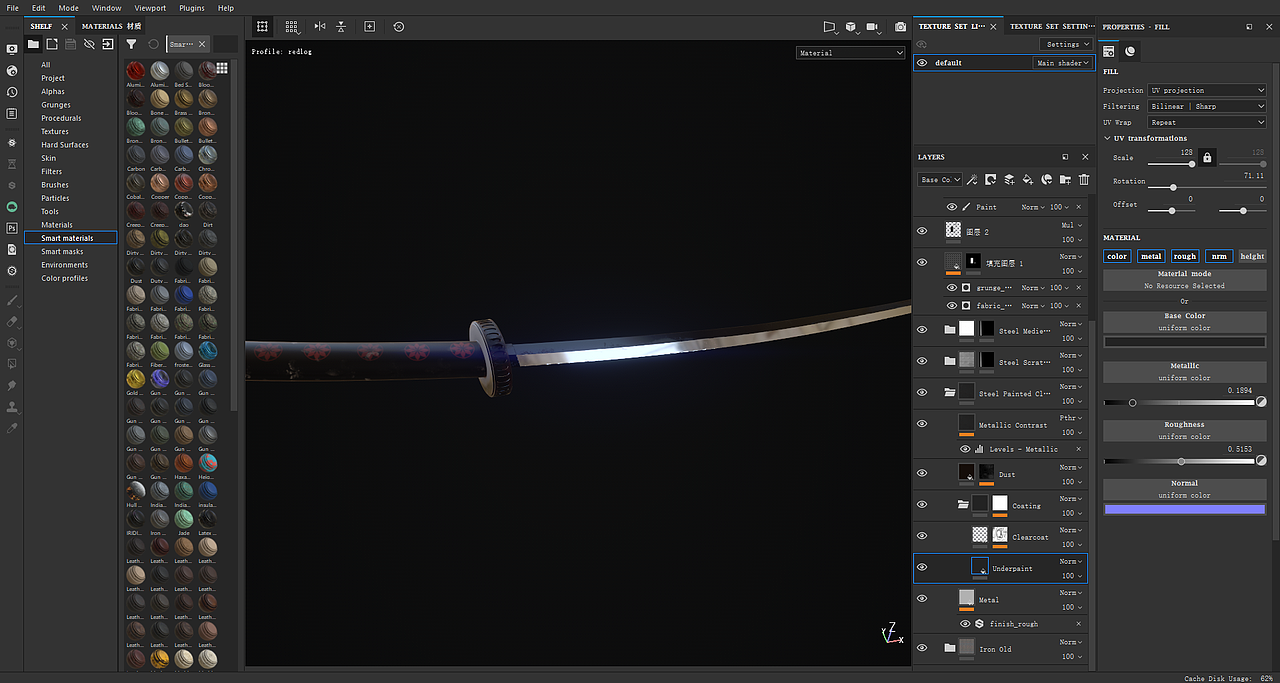The image size is (1280, 683).
Task: Select the Eraser tool
Action: coord(12,322)
